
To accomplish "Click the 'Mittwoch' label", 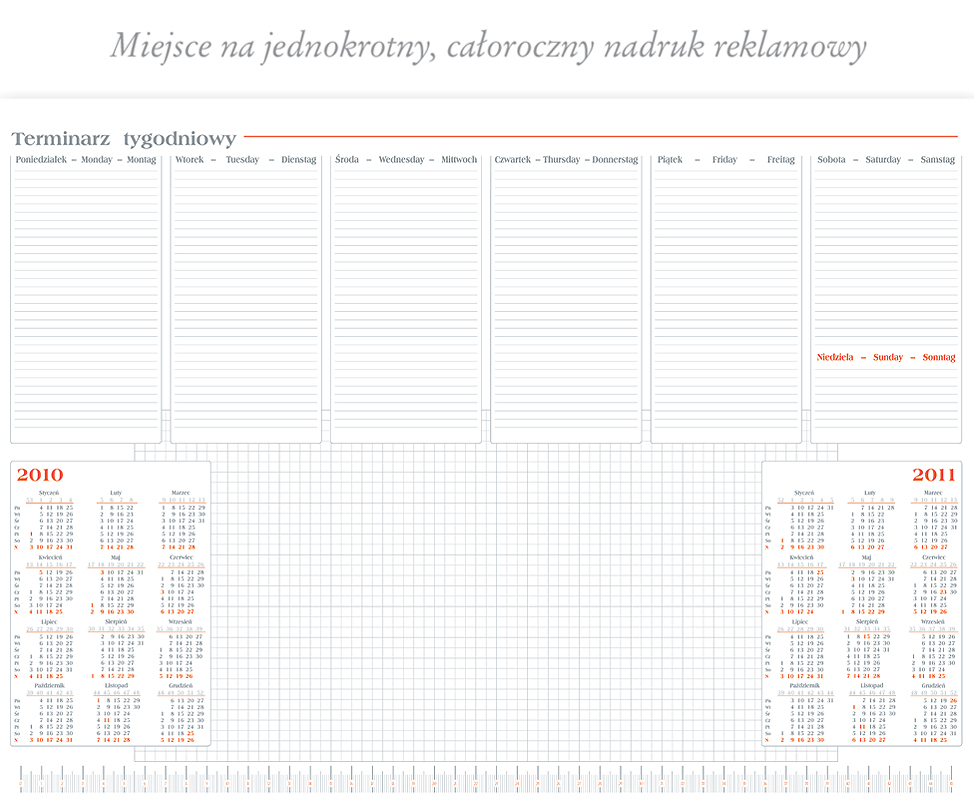I will pos(459,160).
